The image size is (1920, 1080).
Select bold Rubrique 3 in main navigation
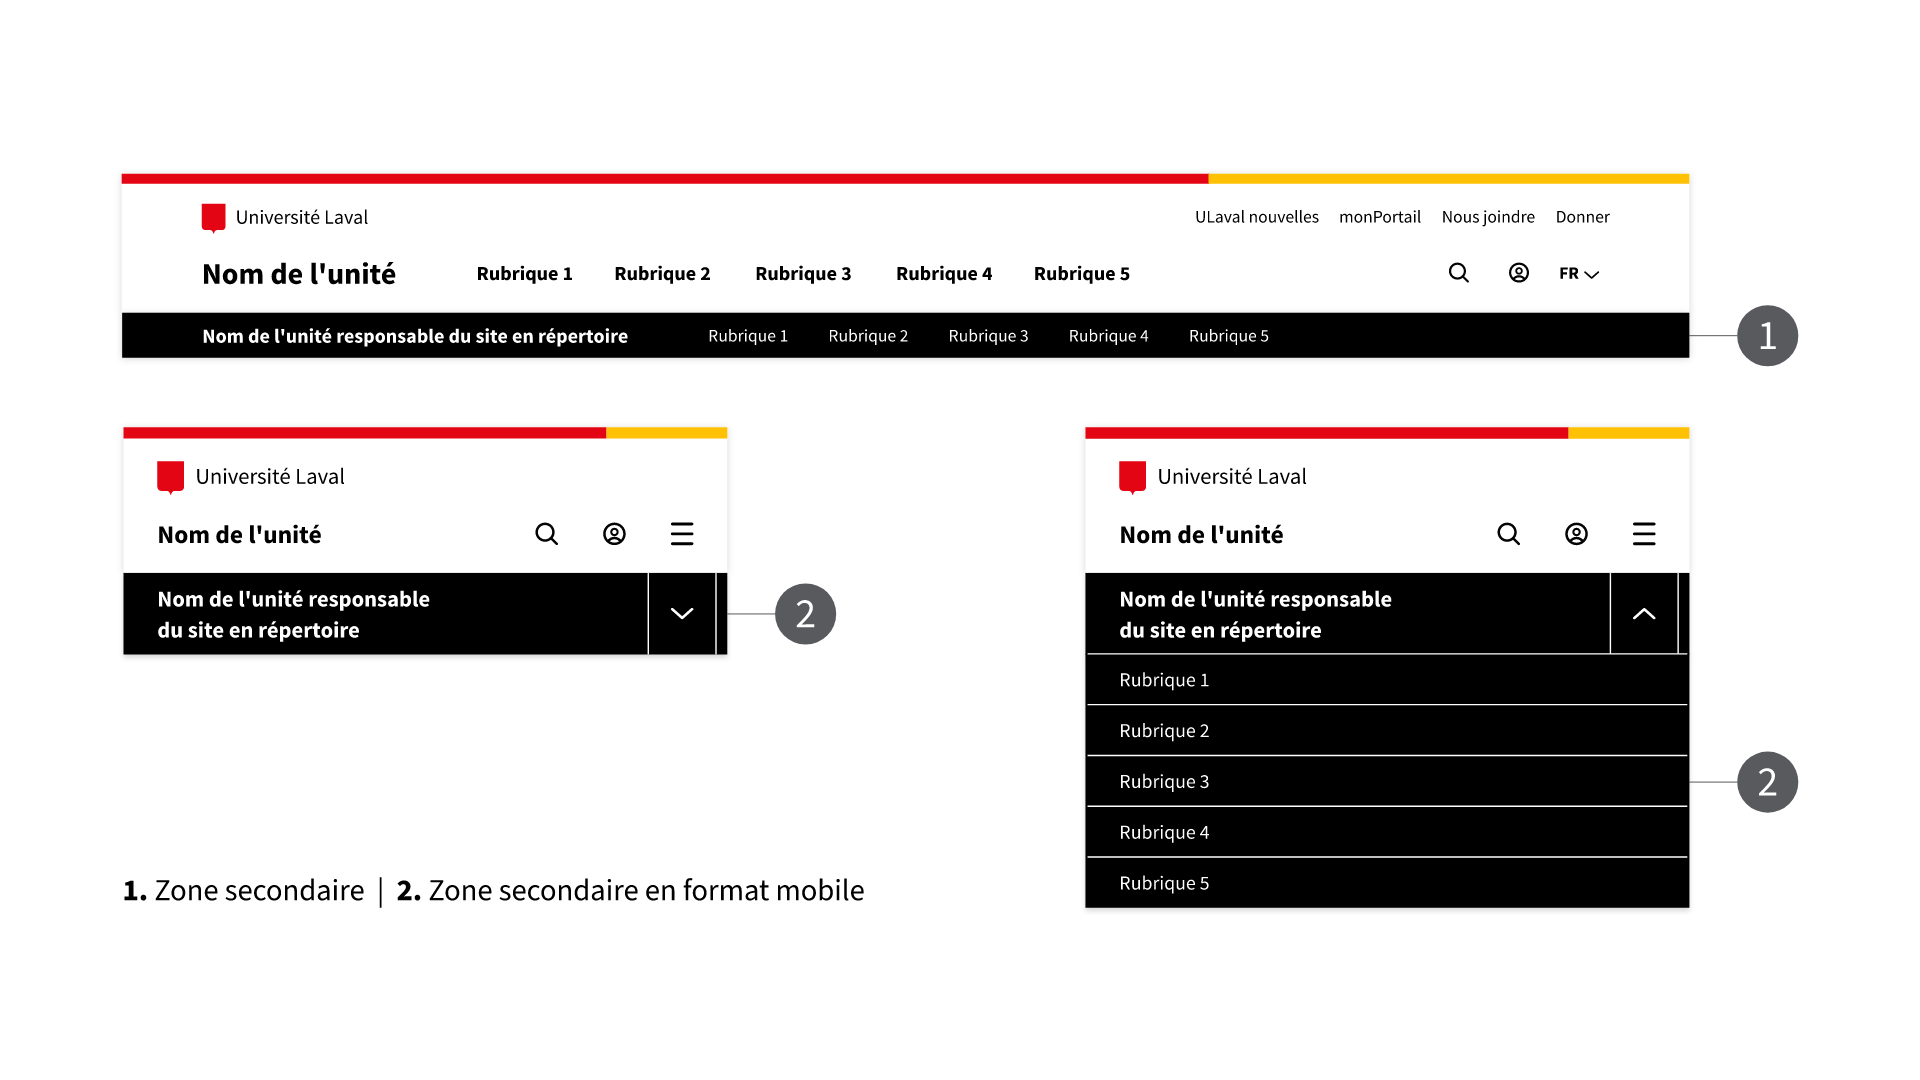pyautogui.click(x=803, y=274)
